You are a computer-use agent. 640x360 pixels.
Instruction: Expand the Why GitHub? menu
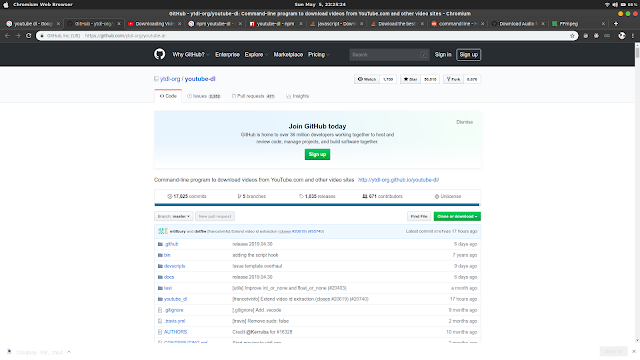[x=191, y=55]
